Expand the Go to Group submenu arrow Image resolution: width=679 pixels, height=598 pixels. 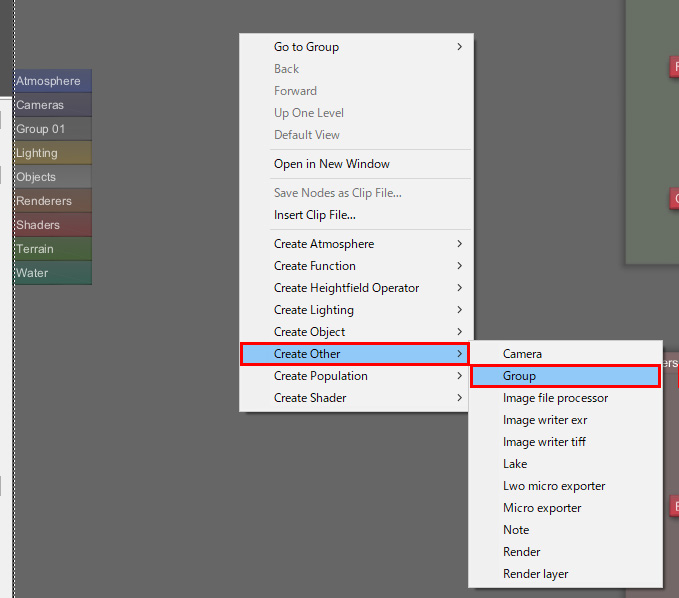[459, 47]
